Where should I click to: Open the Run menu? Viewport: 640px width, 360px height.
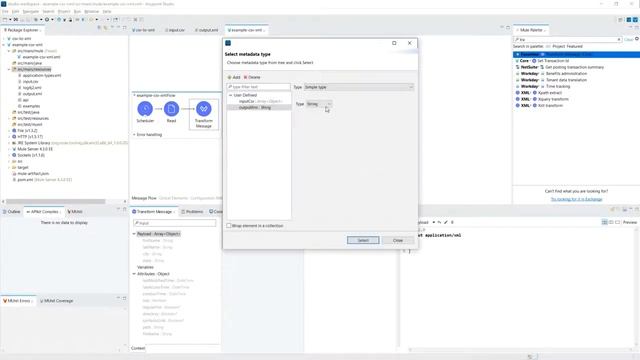click(x=77, y=11)
